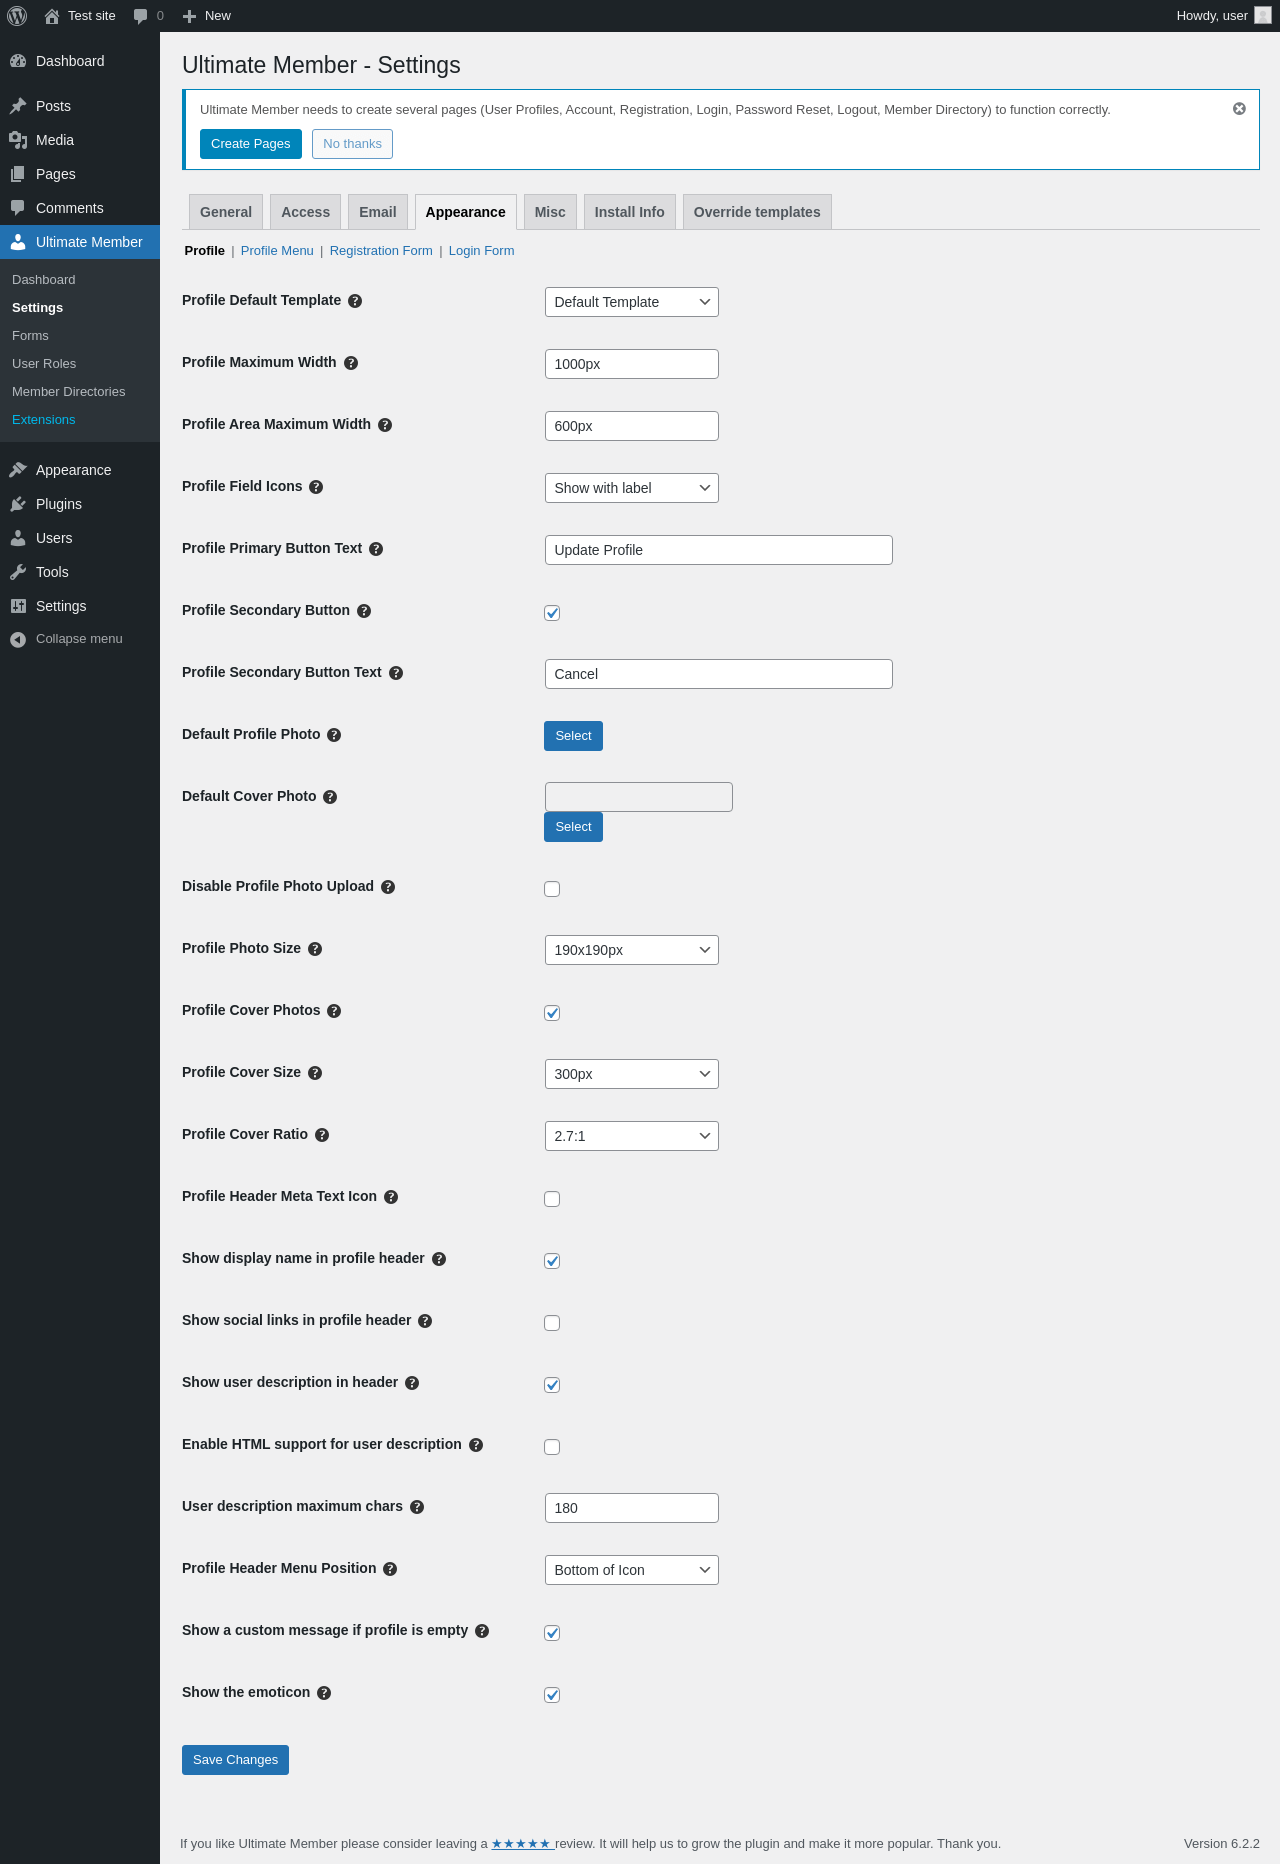Open the Profile Default Template dropdown
The width and height of the screenshot is (1280, 1864).
click(632, 302)
